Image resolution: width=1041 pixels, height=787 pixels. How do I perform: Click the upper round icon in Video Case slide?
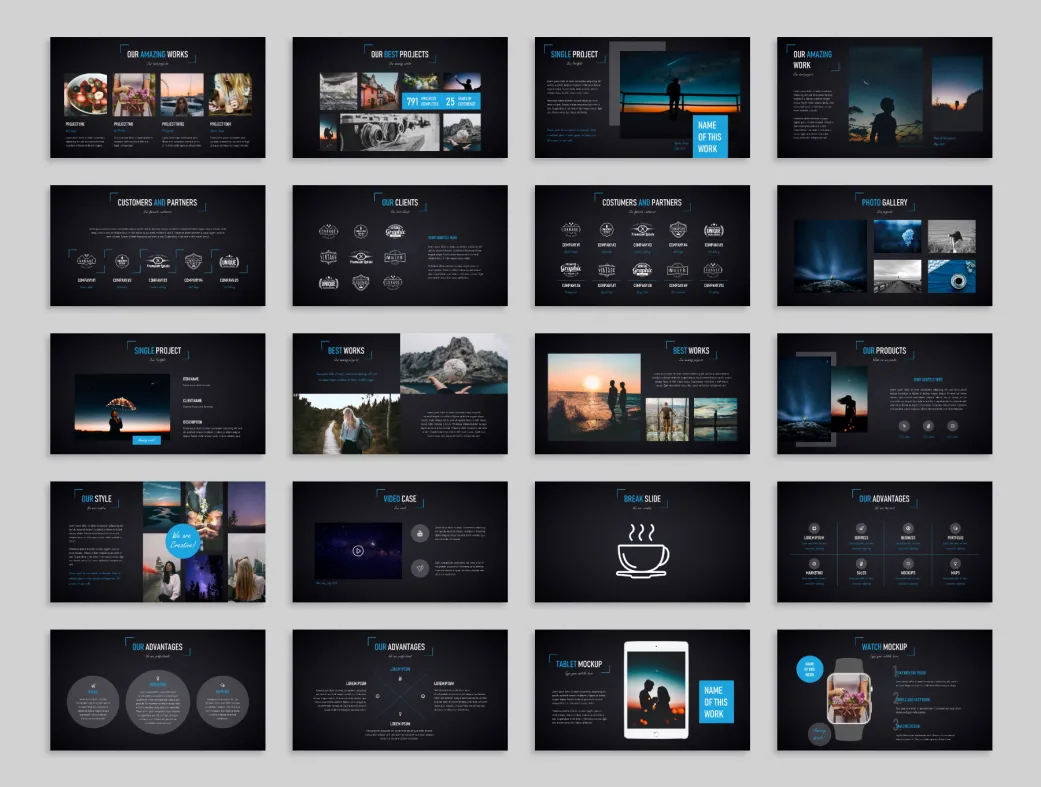click(x=419, y=532)
